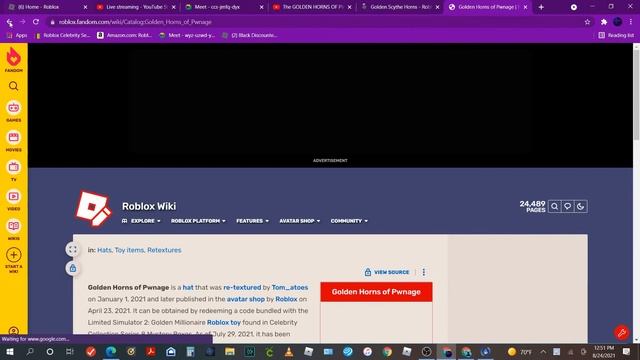
Task: Expand the Roblox Platform dropdown menu
Action: pos(198,221)
